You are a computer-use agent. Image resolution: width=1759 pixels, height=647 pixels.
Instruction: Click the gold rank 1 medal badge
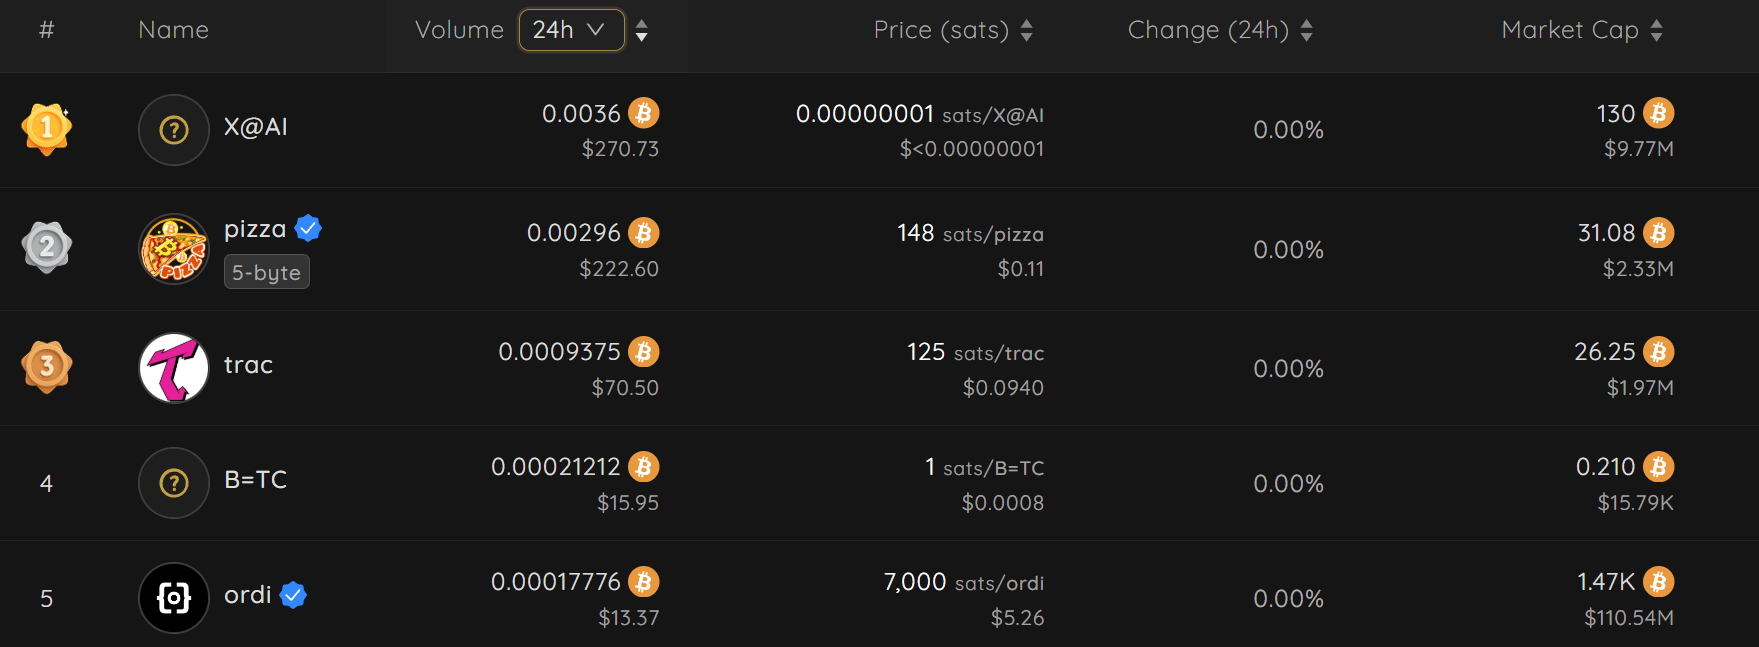(47, 129)
